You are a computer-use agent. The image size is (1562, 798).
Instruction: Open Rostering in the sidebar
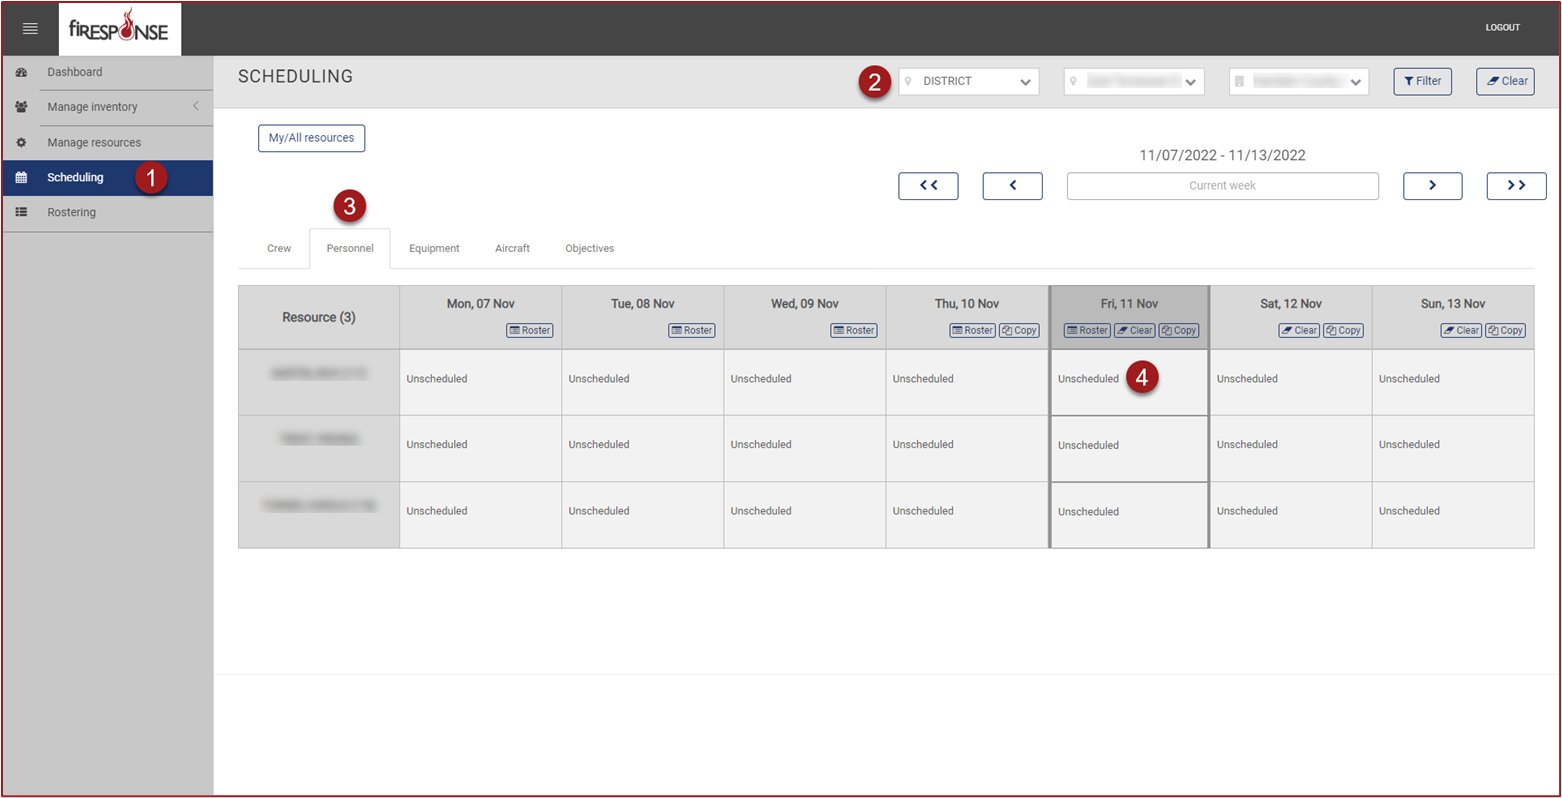pyautogui.click(x=71, y=213)
